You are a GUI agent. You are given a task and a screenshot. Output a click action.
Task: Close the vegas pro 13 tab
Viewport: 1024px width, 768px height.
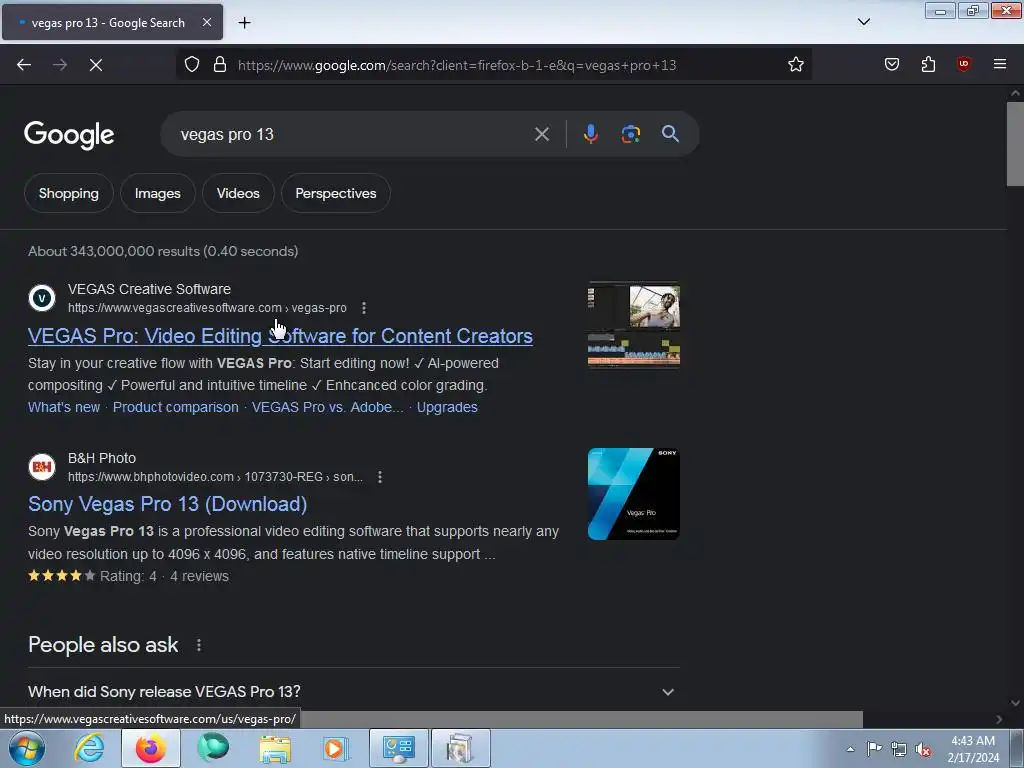click(x=206, y=22)
